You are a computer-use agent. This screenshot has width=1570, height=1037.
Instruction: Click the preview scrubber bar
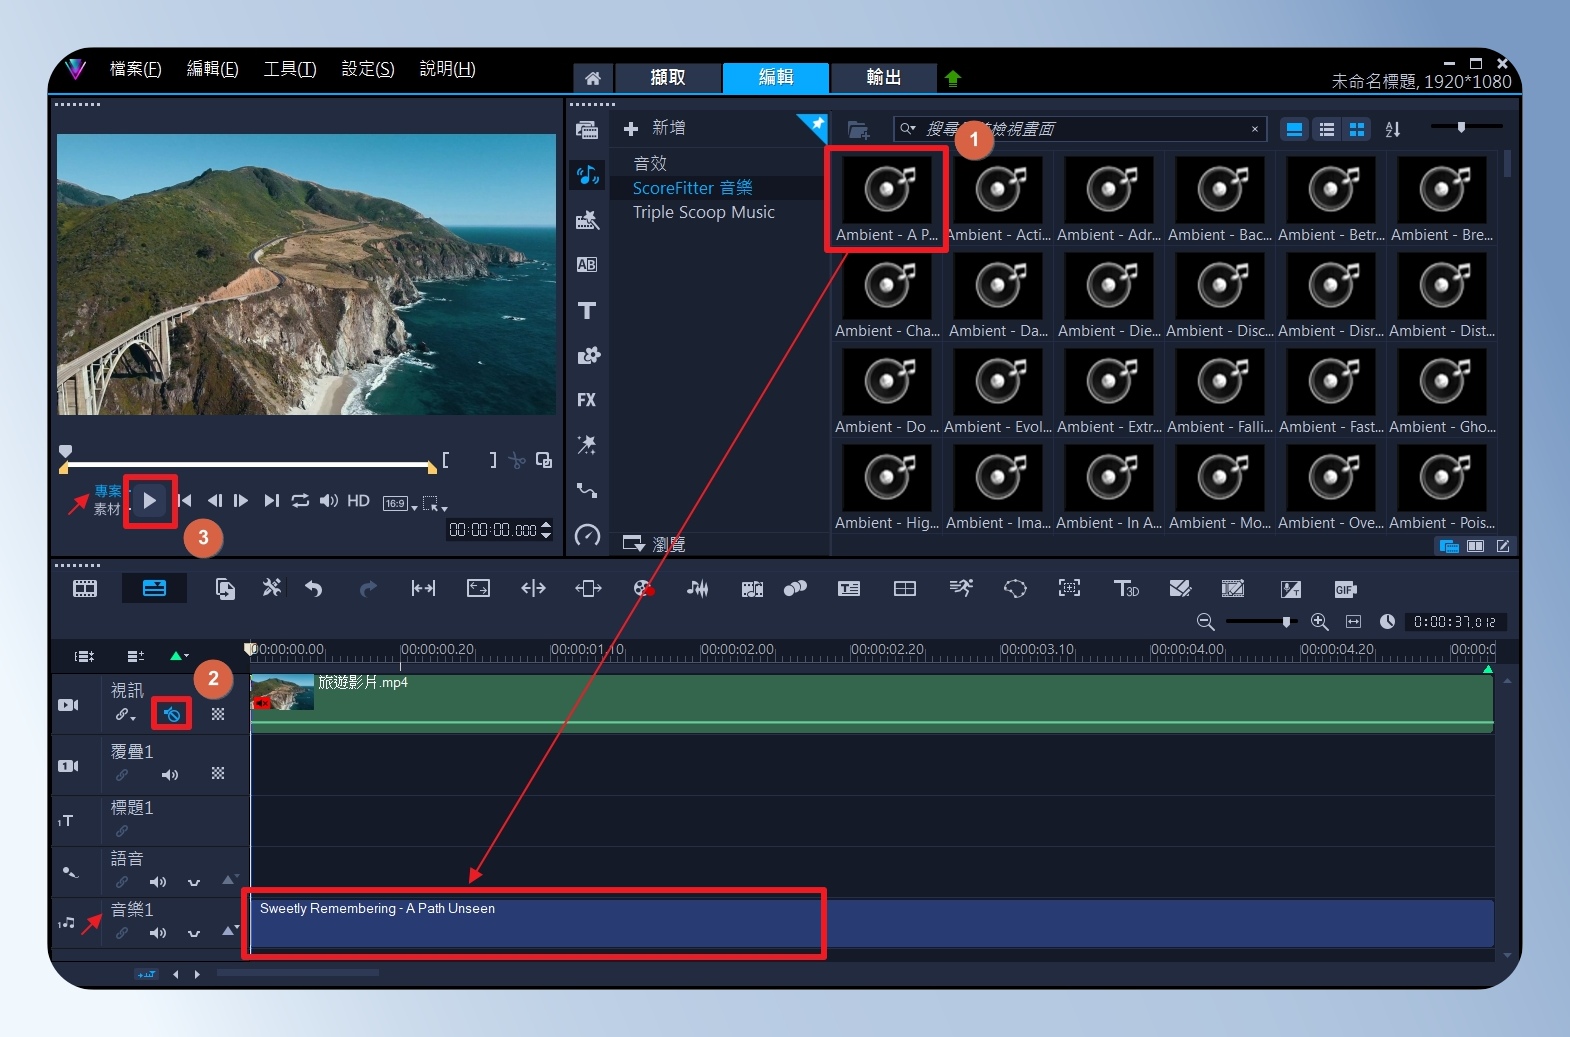[x=248, y=465]
